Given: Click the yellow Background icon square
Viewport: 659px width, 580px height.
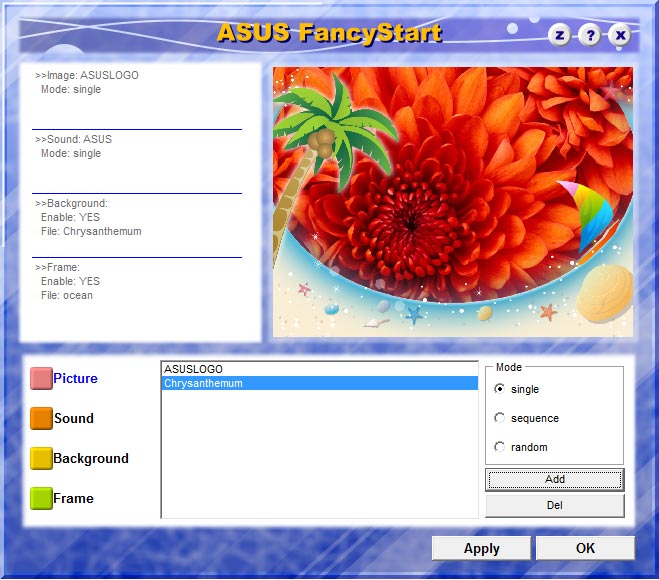Looking at the screenshot, I should (41, 458).
